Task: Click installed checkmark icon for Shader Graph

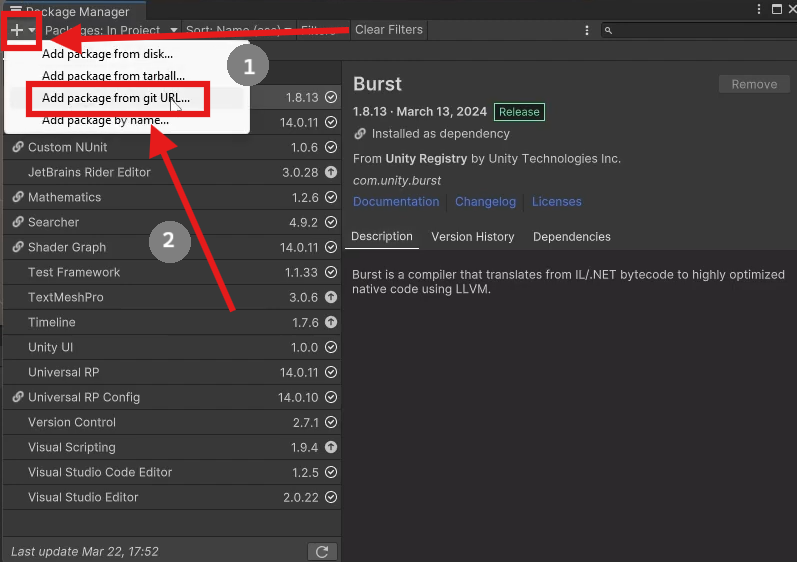Action: [331, 247]
